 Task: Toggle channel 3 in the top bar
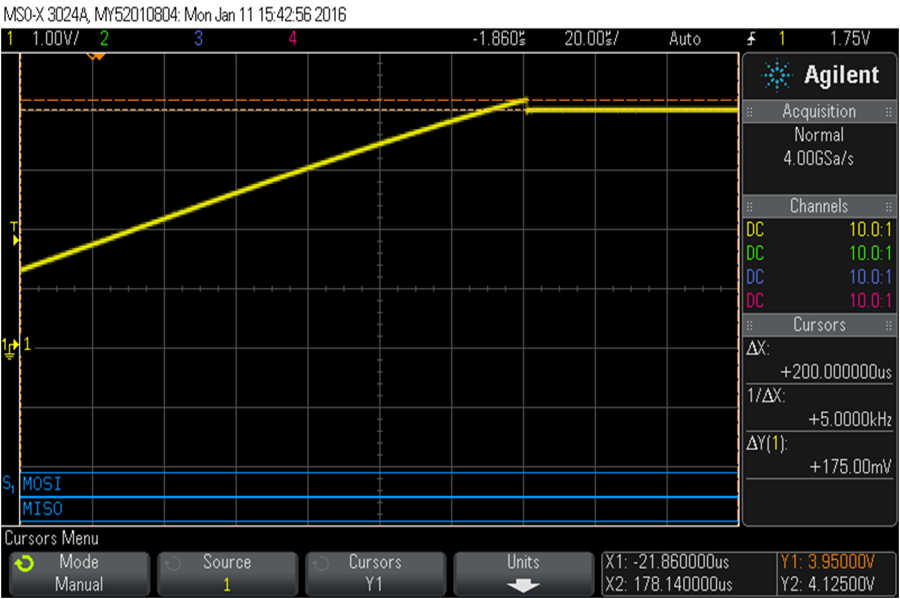pyautogui.click(x=198, y=38)
